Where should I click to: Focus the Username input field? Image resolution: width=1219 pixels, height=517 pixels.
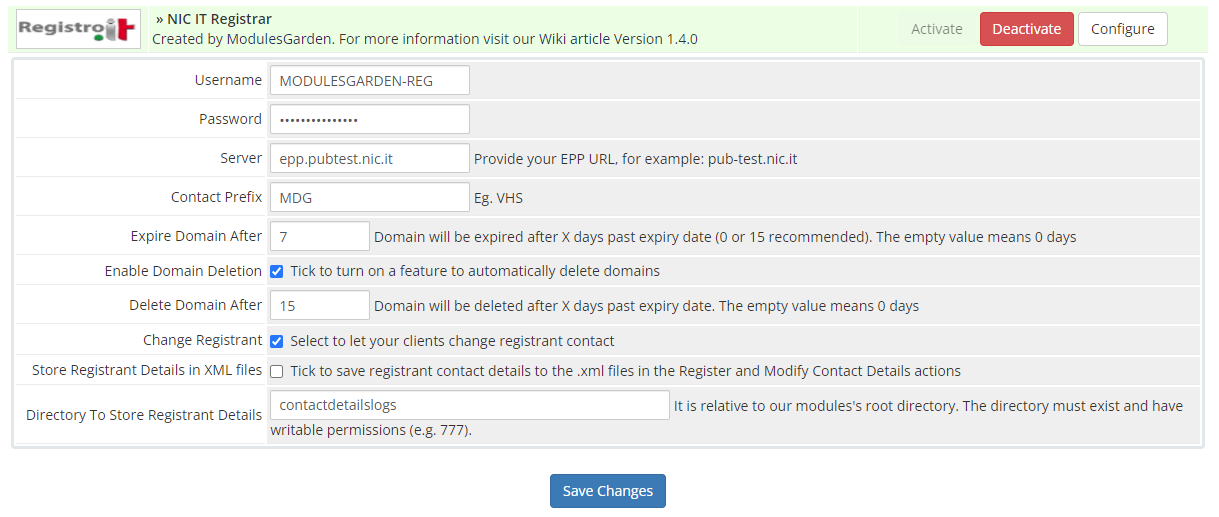[x=369, y=81]
